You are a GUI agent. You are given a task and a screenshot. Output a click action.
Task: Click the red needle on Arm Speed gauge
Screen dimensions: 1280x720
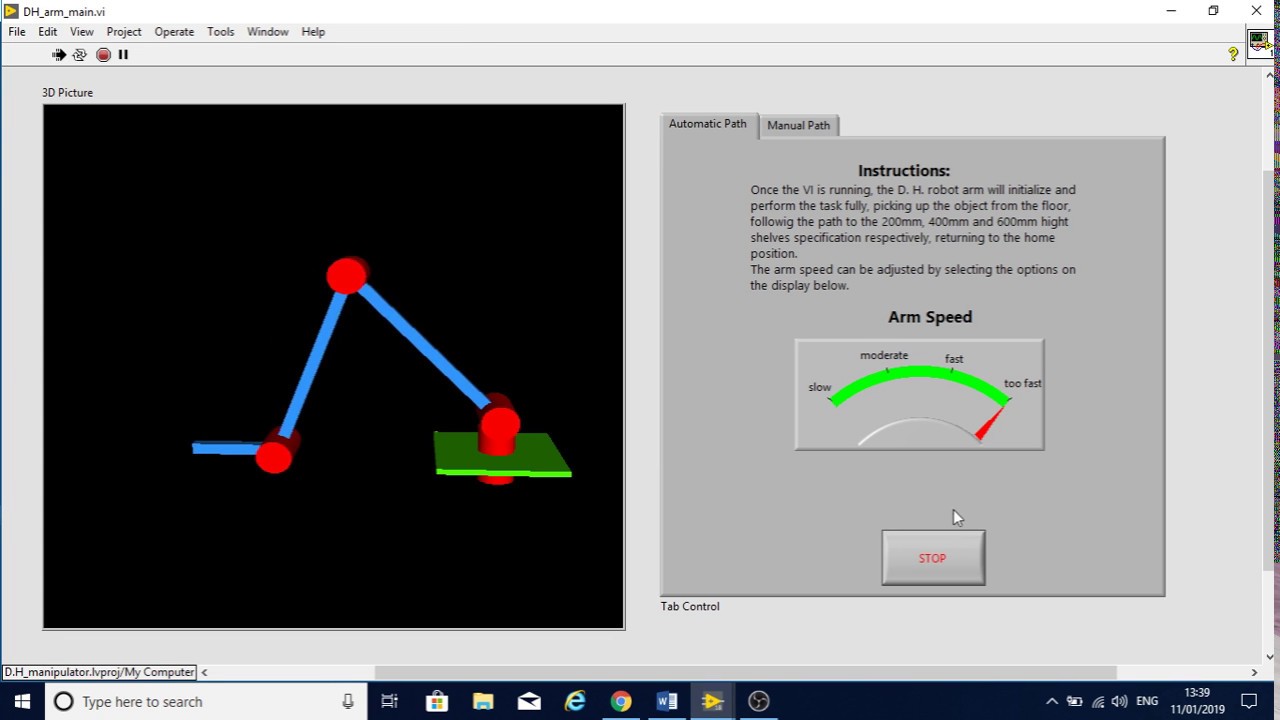[x=988, y=425]
